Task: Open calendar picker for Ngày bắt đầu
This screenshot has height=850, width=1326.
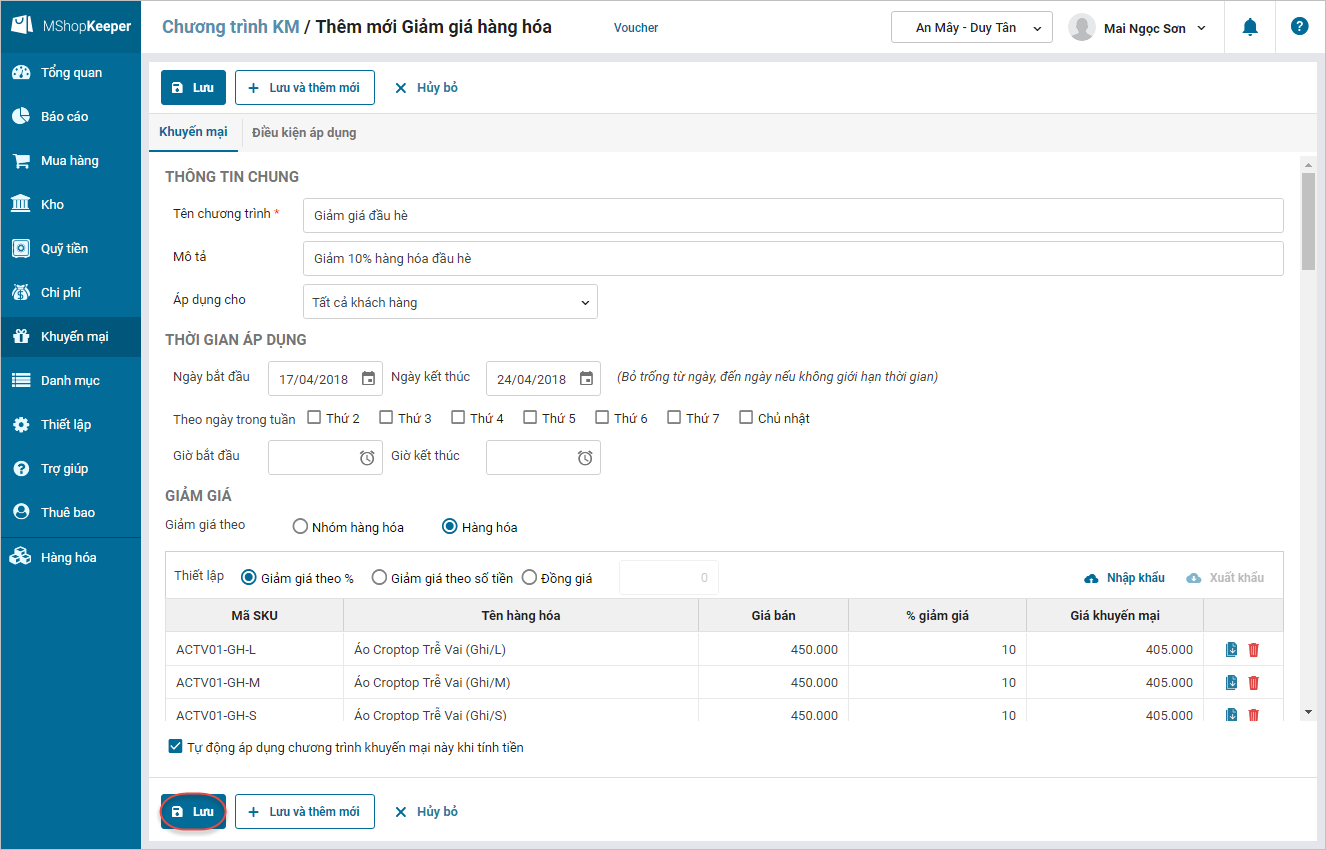Action: (x=368, y=379)
